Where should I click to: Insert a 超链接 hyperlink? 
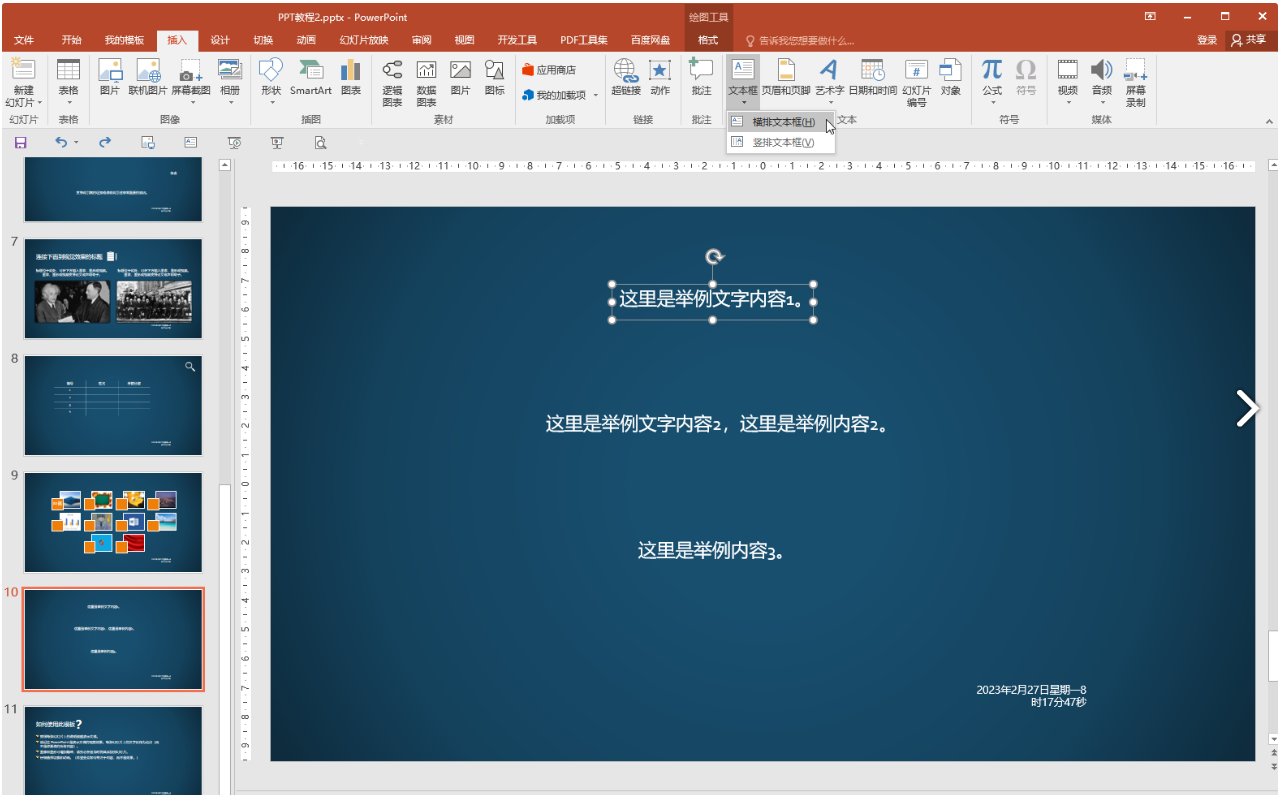click(626, 77)
